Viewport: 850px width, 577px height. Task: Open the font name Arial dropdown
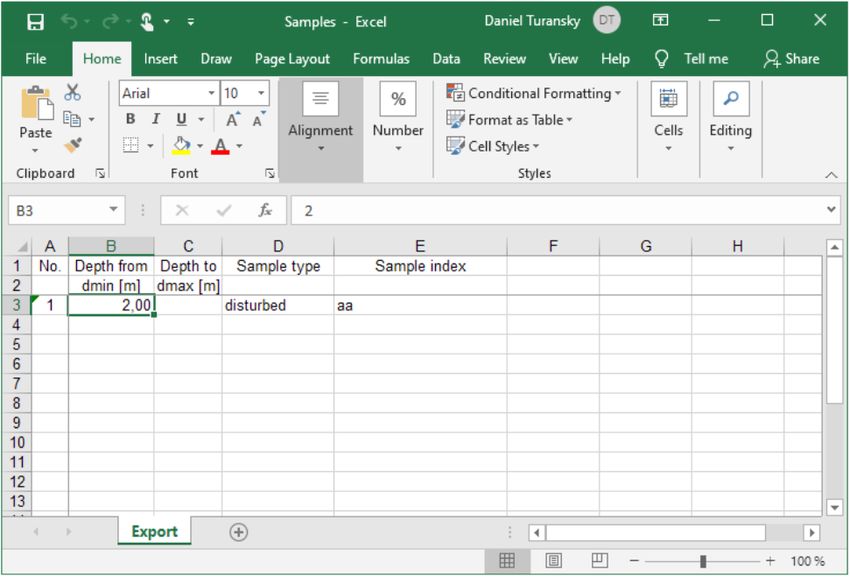[211, 93]
